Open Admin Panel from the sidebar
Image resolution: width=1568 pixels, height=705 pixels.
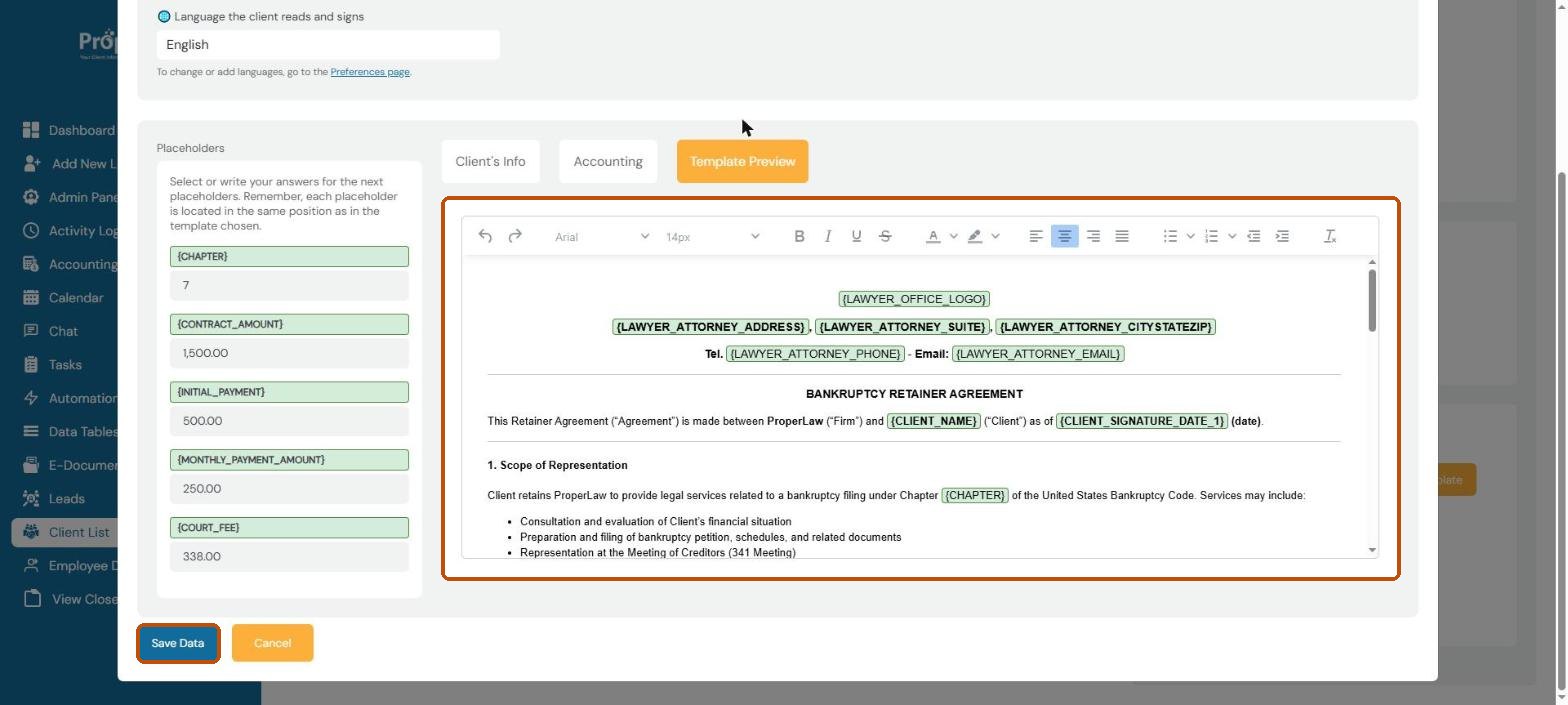pos(70,197)
